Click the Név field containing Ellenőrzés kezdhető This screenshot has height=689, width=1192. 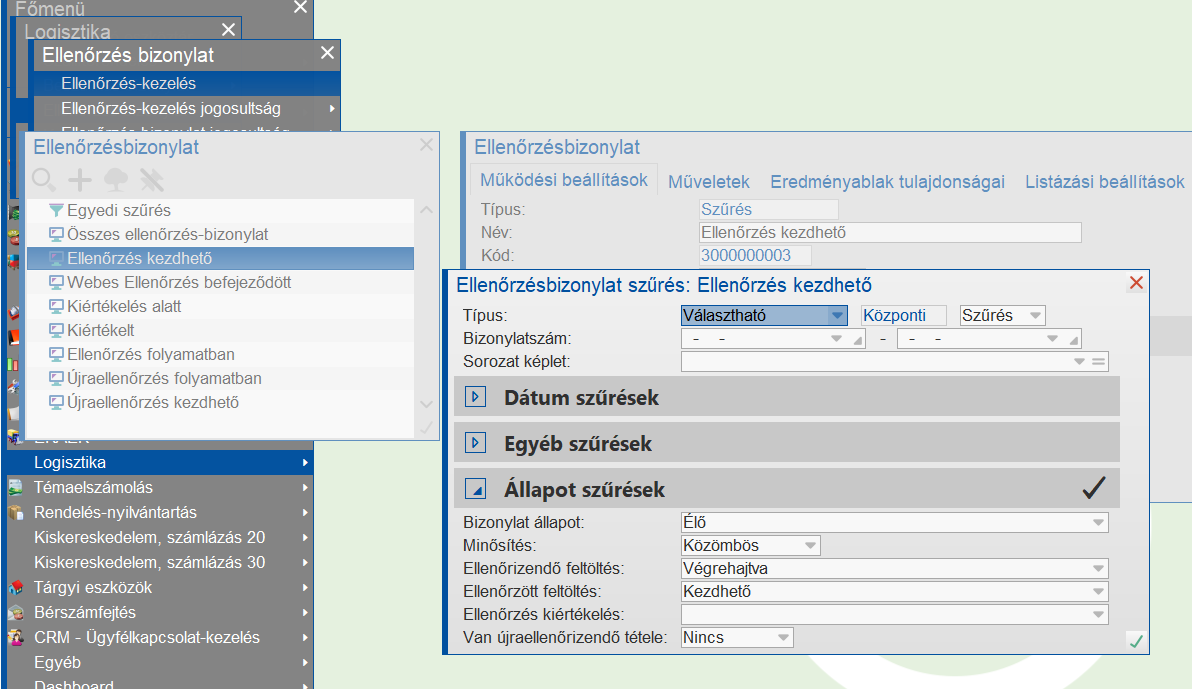[x=890, y=233]
